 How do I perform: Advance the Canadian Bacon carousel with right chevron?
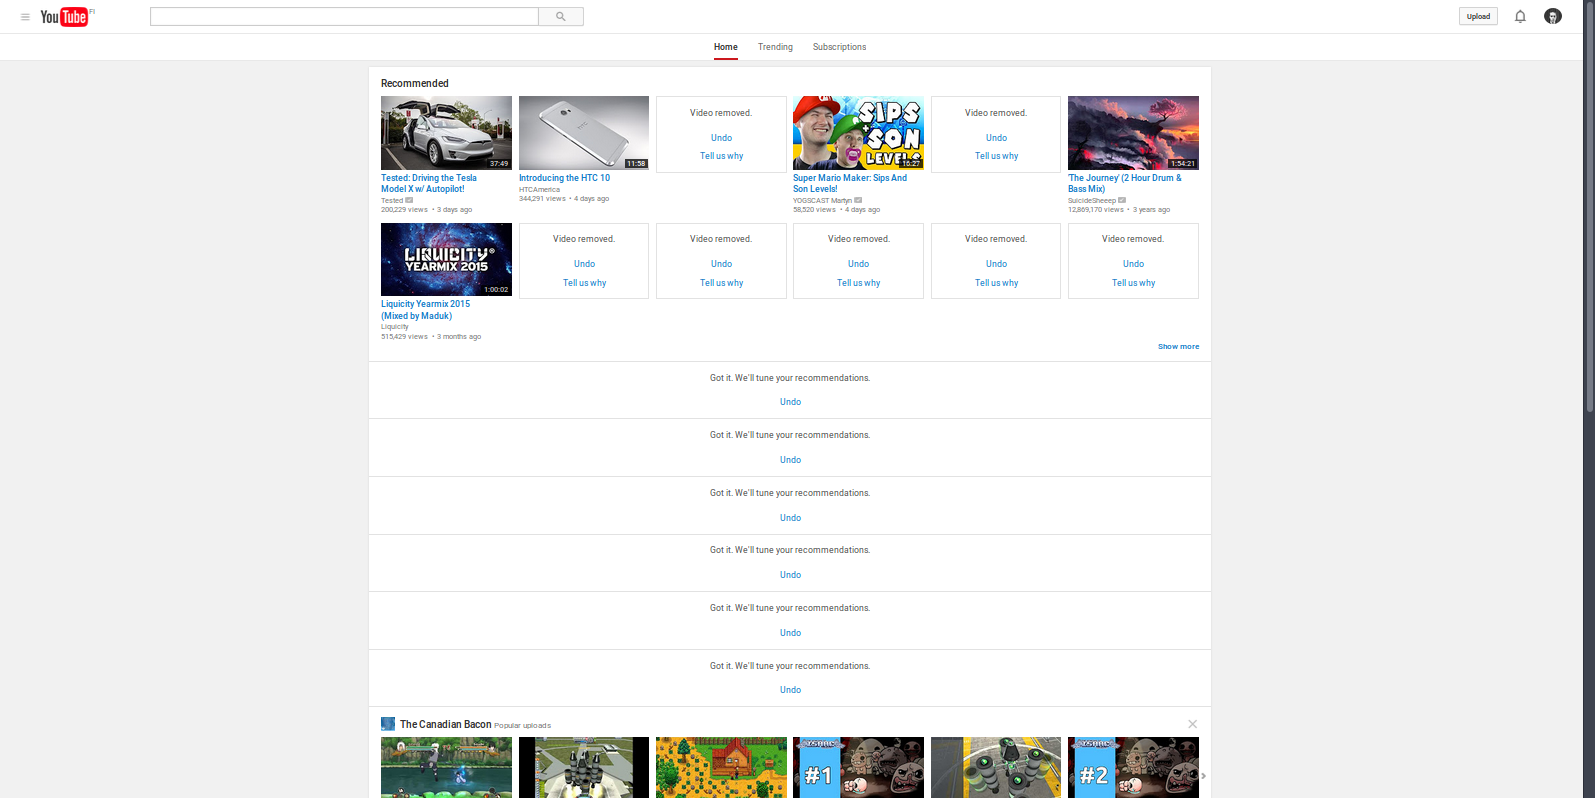[1203, 776]
